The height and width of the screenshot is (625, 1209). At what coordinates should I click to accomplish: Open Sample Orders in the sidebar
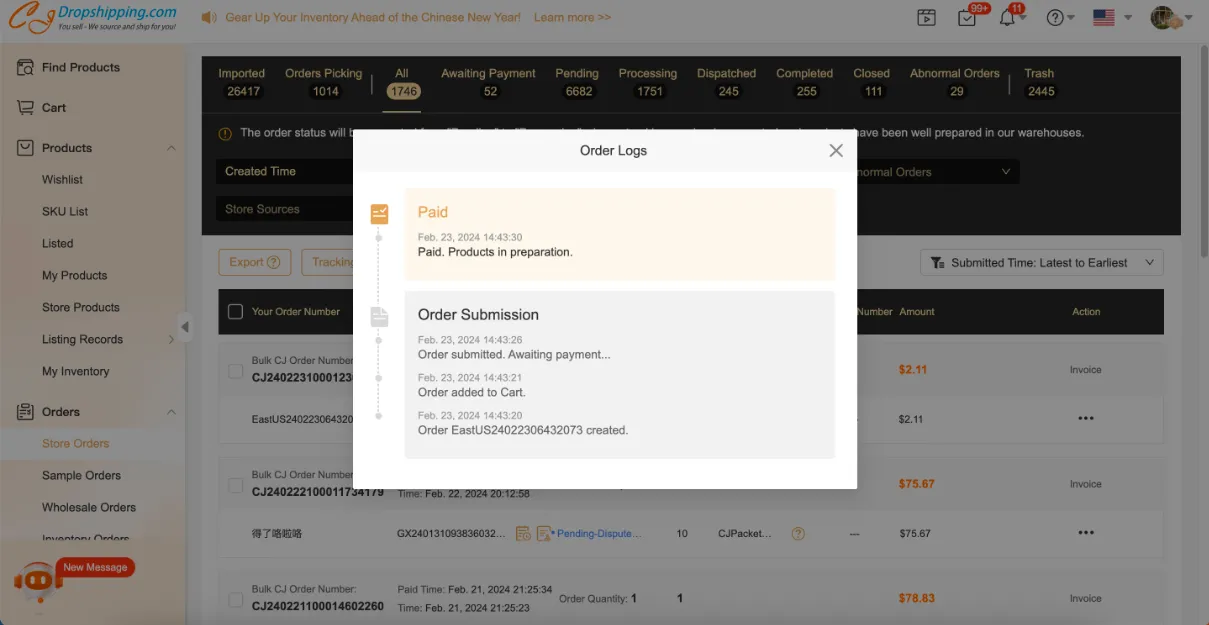point(81,476)
